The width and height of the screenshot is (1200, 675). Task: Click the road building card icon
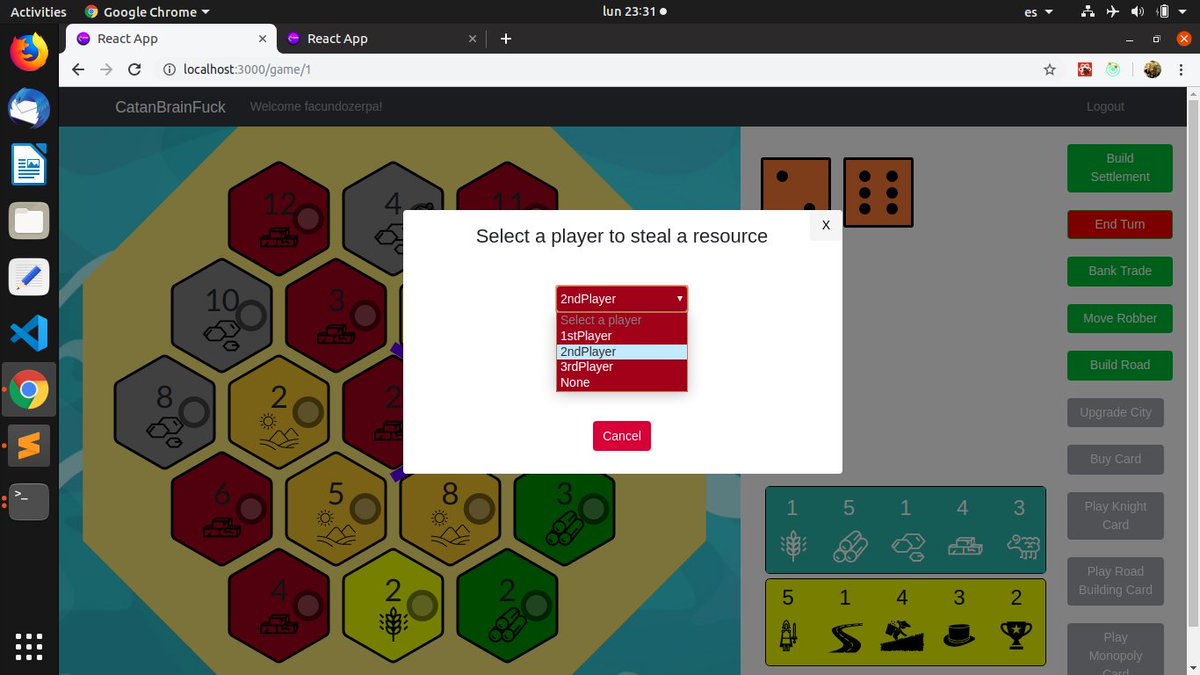[x=846, y=637]
